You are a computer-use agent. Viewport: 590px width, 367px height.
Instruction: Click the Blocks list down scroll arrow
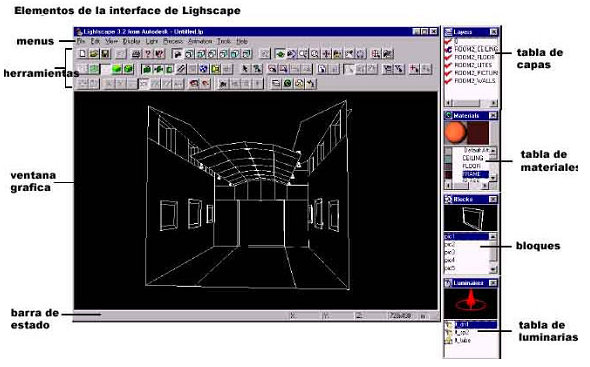click(493, 269)
